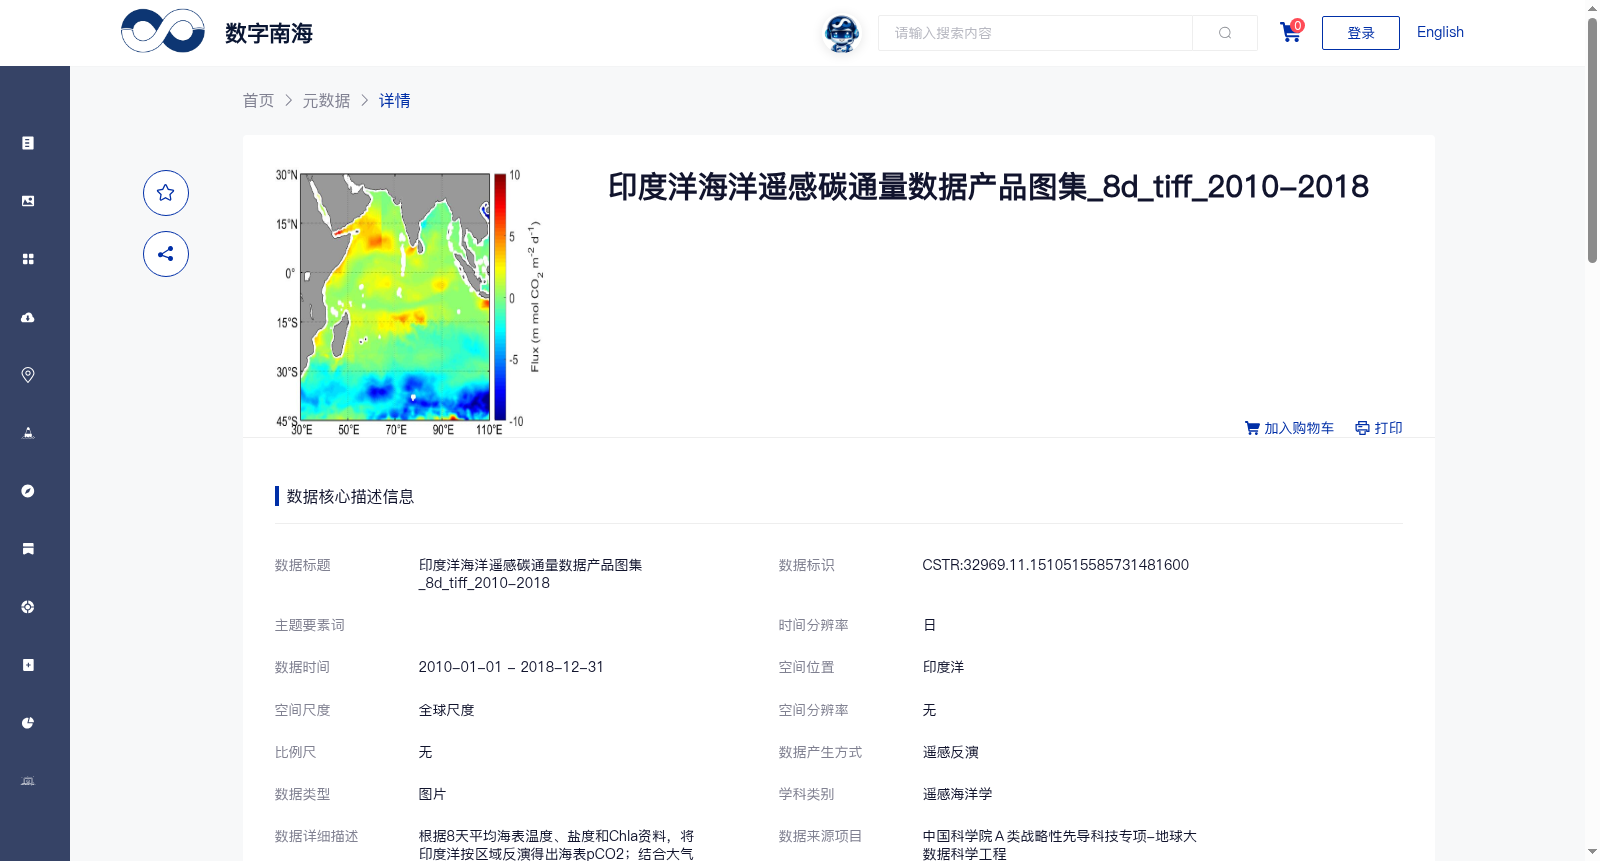Go to 元数据 breadcrumb

[327, 101]
